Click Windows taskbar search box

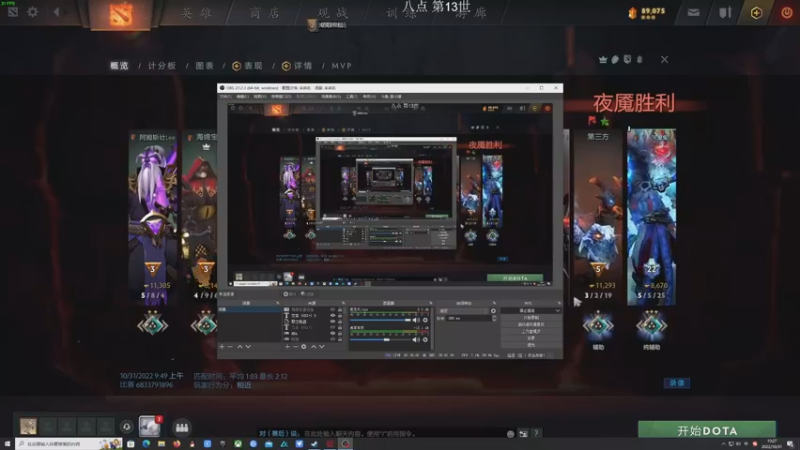click(x=68, y=444)
